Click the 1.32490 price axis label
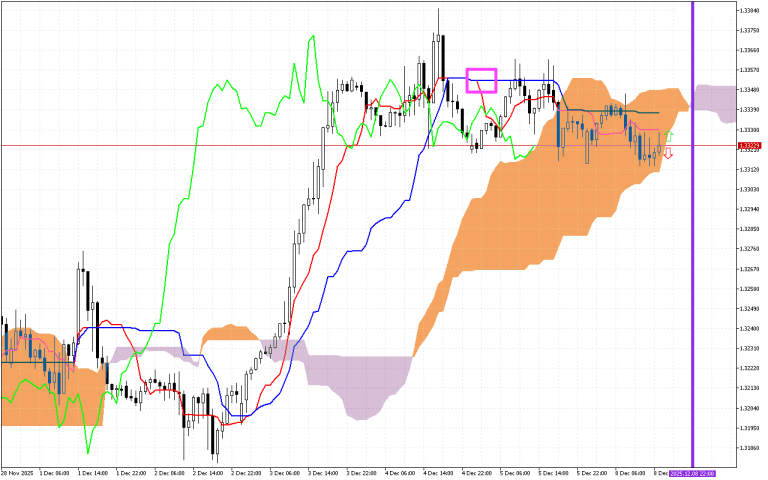This screenshot has width=768, height=480. pyautogui.click(x=749, y=309)
